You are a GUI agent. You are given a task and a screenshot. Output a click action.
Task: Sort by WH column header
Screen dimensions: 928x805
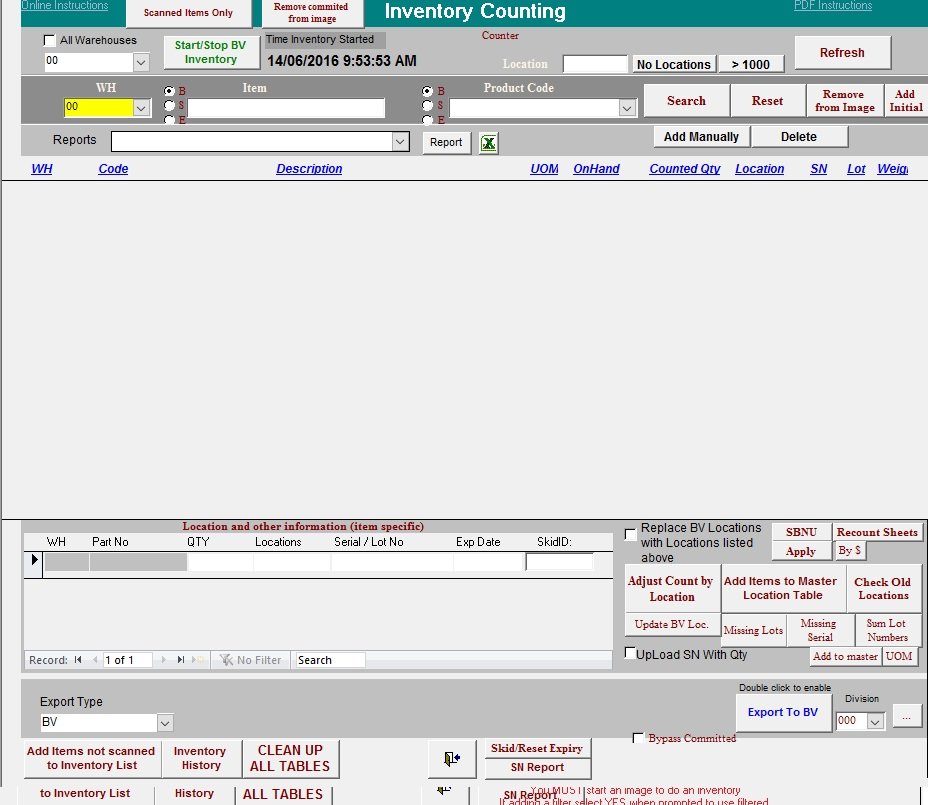pos(41,169)
